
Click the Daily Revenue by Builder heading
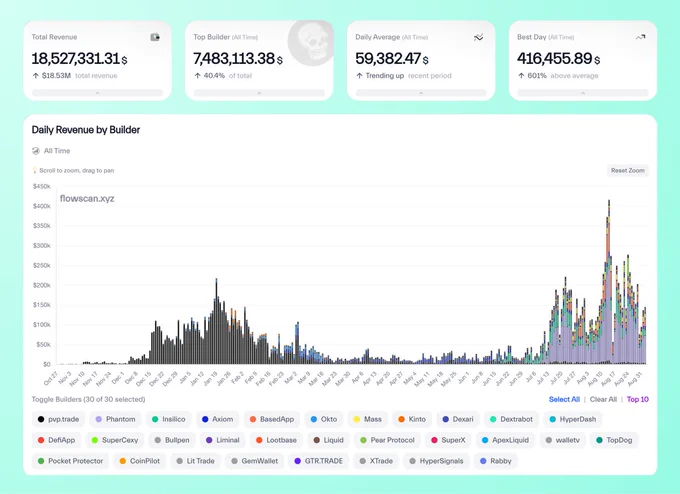[x=86, y=130]
